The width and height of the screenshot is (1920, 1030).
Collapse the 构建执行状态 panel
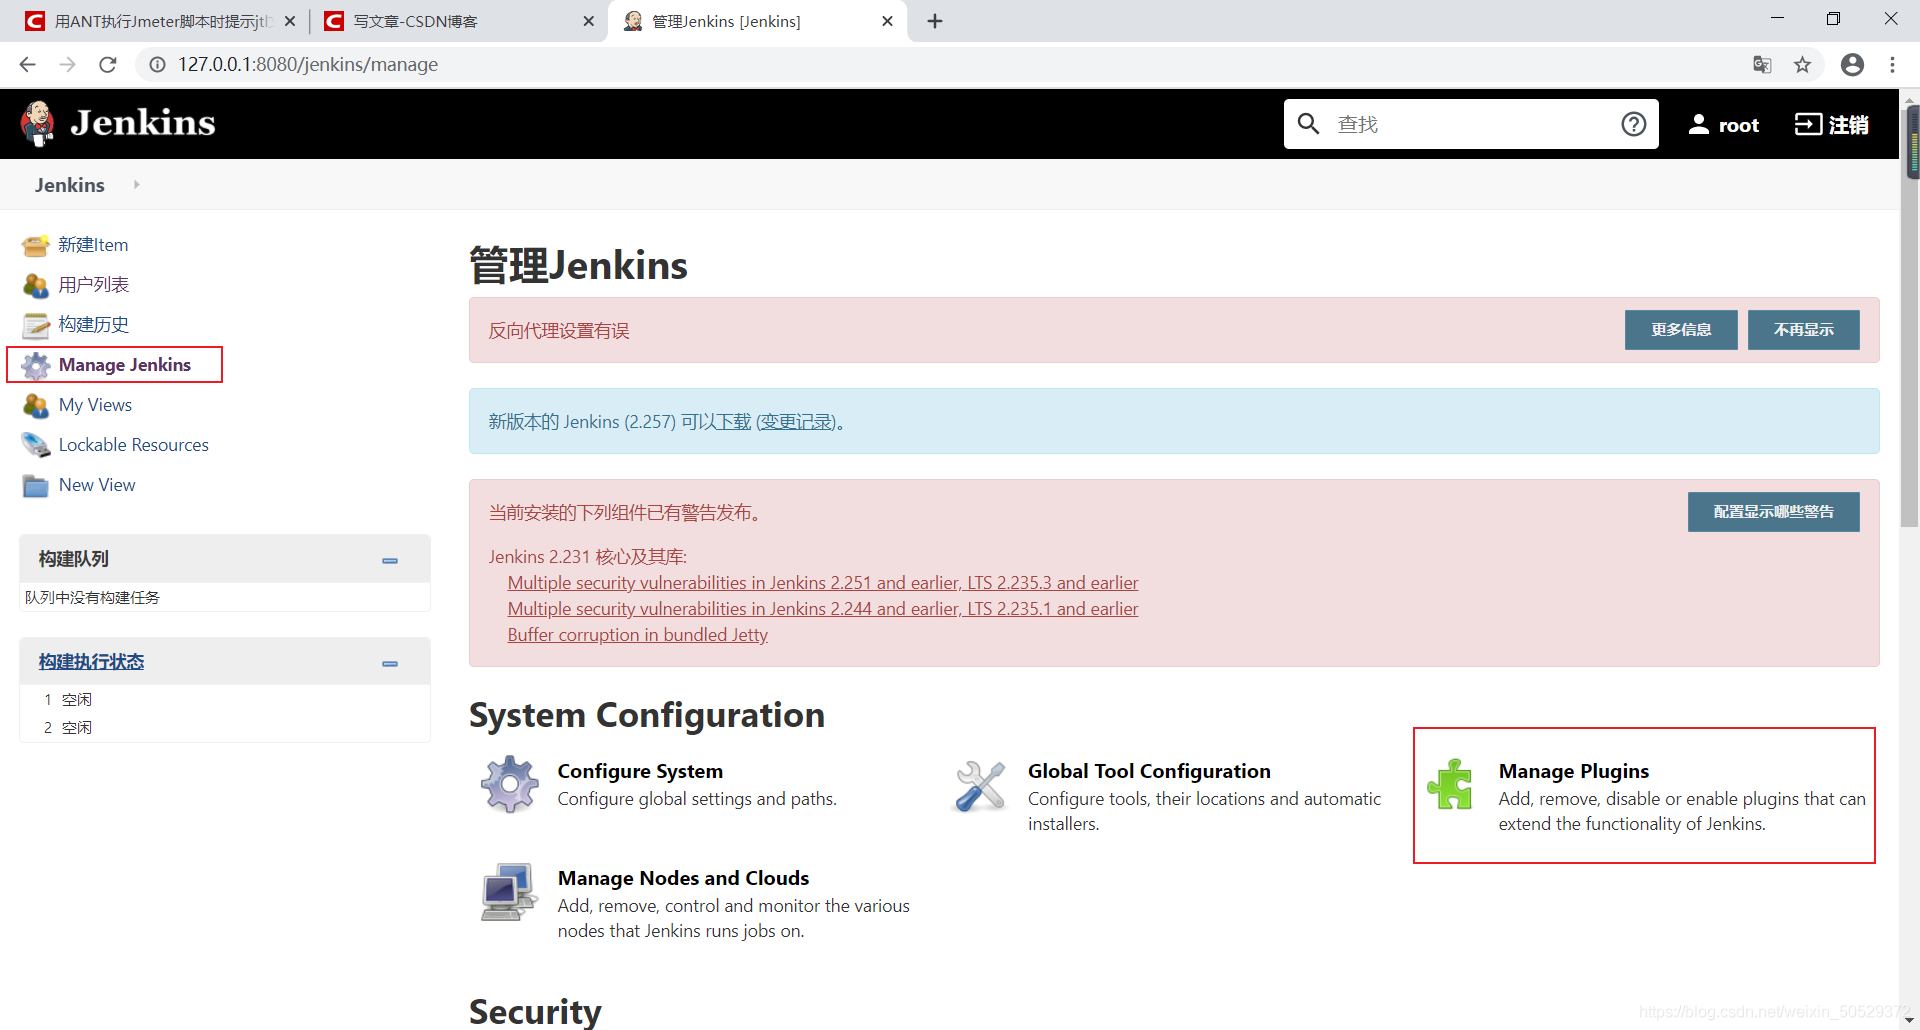390,664
